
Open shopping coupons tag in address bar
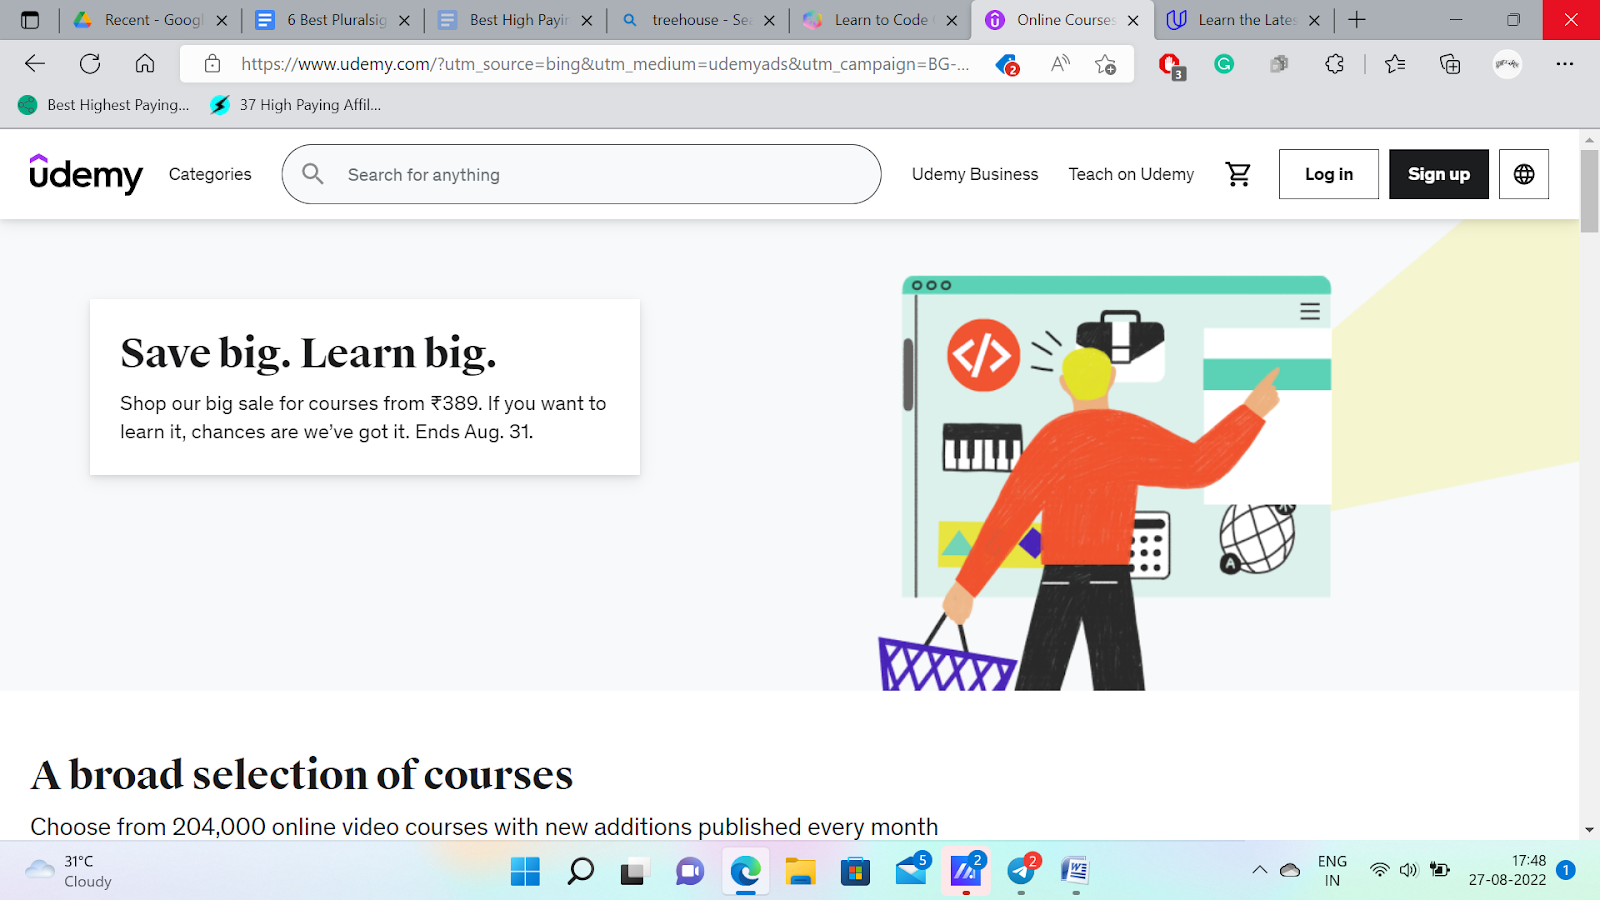(x=1007, y=65)
